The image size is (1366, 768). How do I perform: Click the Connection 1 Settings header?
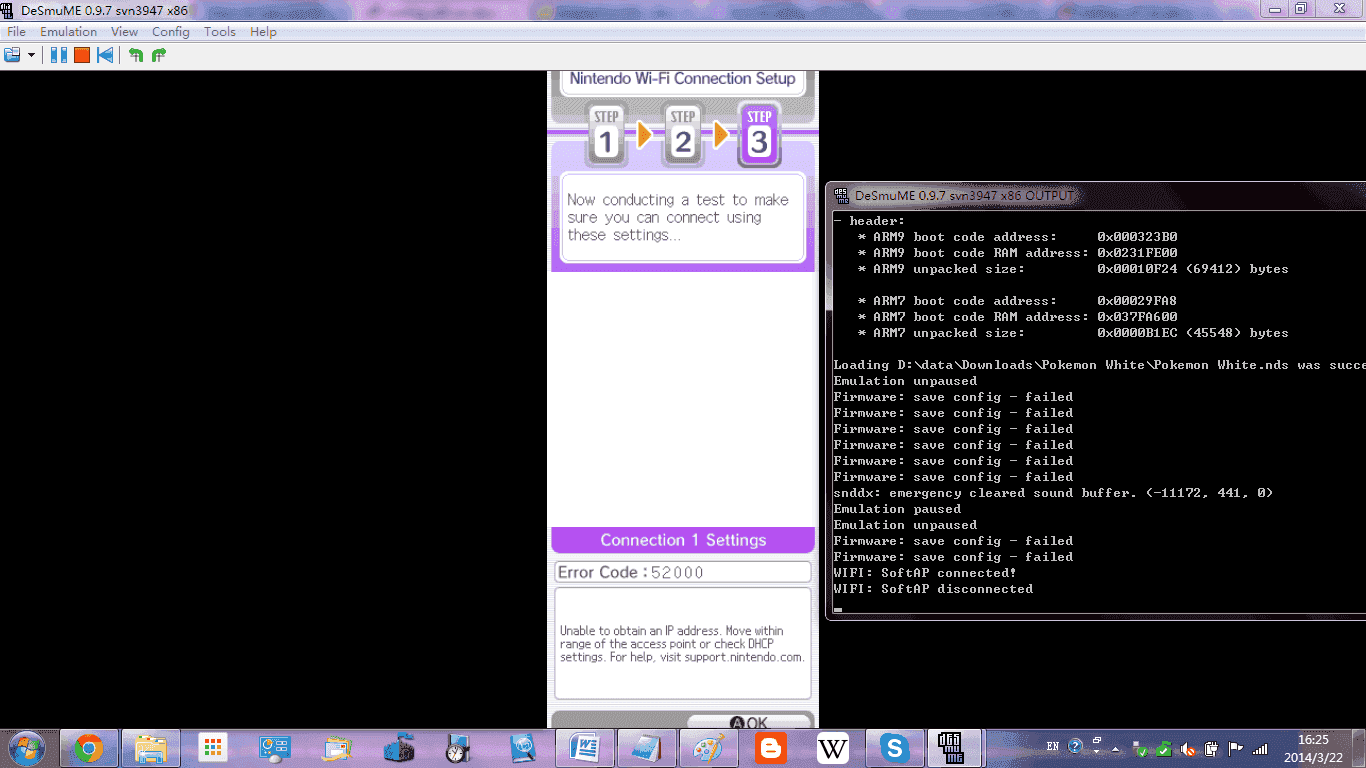point(683,540)
